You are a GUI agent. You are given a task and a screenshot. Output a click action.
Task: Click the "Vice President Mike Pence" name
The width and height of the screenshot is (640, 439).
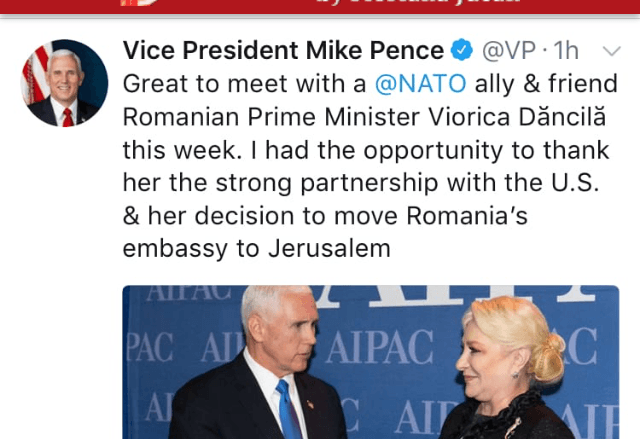(x=283, y=50)
